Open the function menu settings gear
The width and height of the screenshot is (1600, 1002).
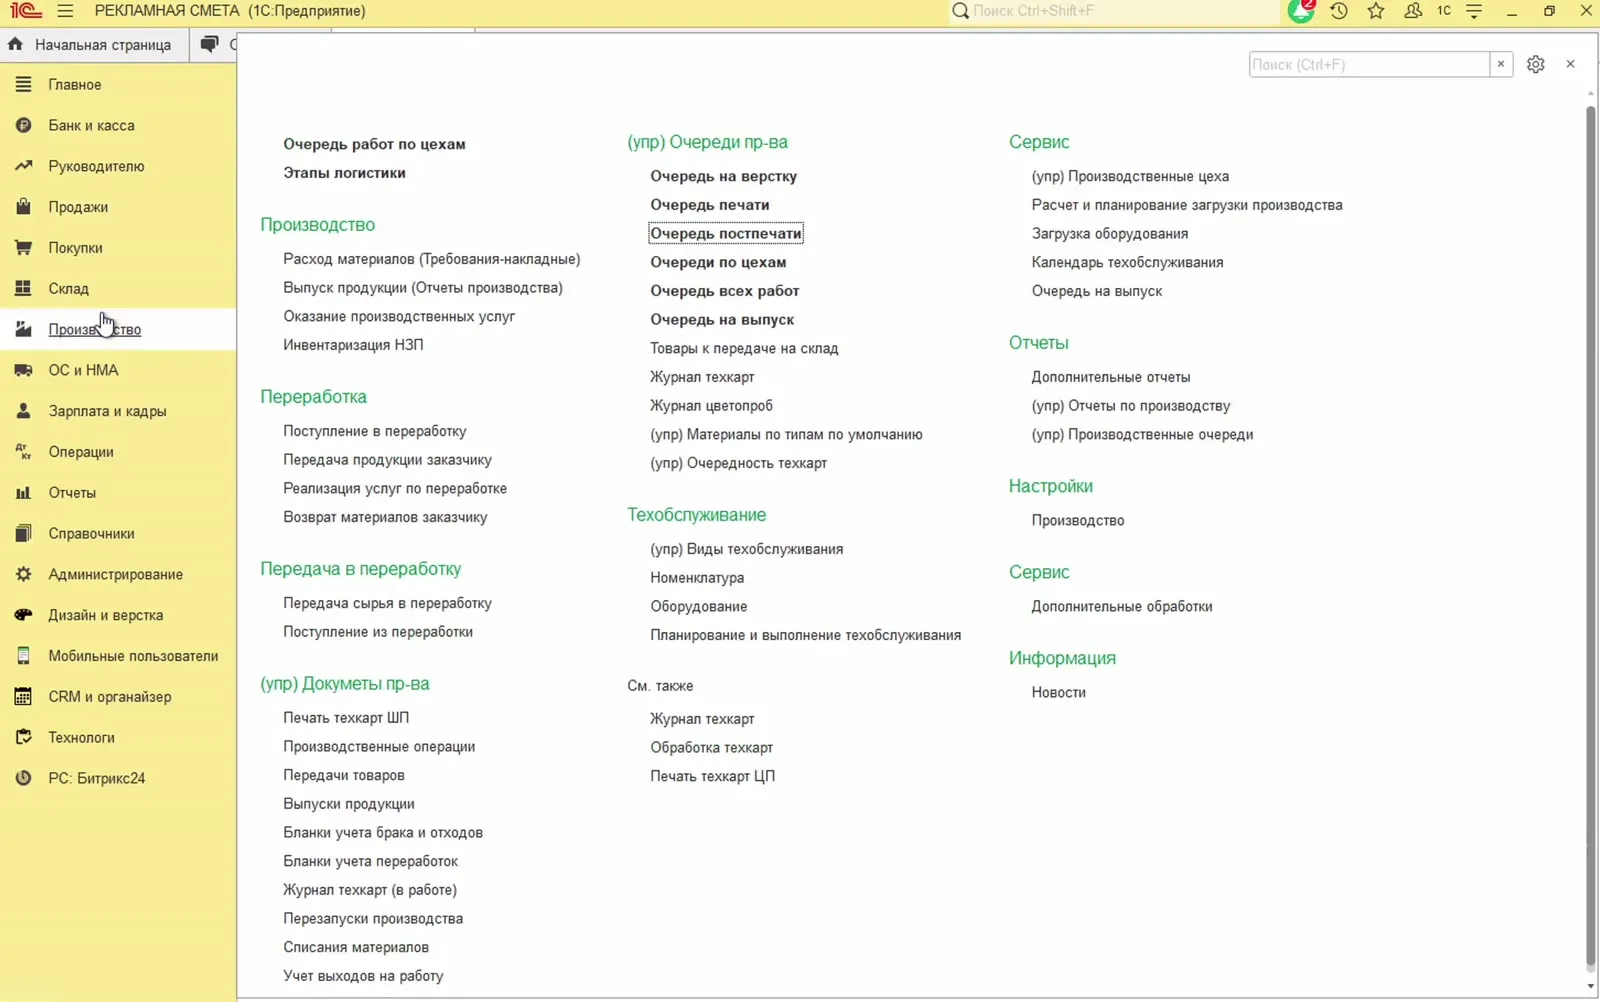click(1536, 64)
